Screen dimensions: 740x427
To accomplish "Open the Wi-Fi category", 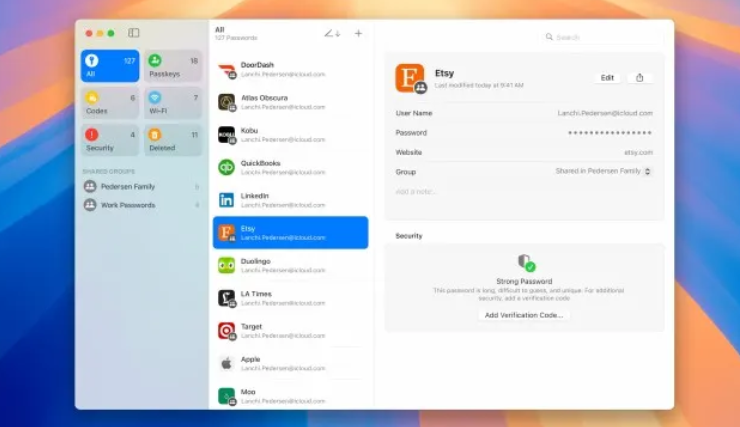I will (173, 102).
